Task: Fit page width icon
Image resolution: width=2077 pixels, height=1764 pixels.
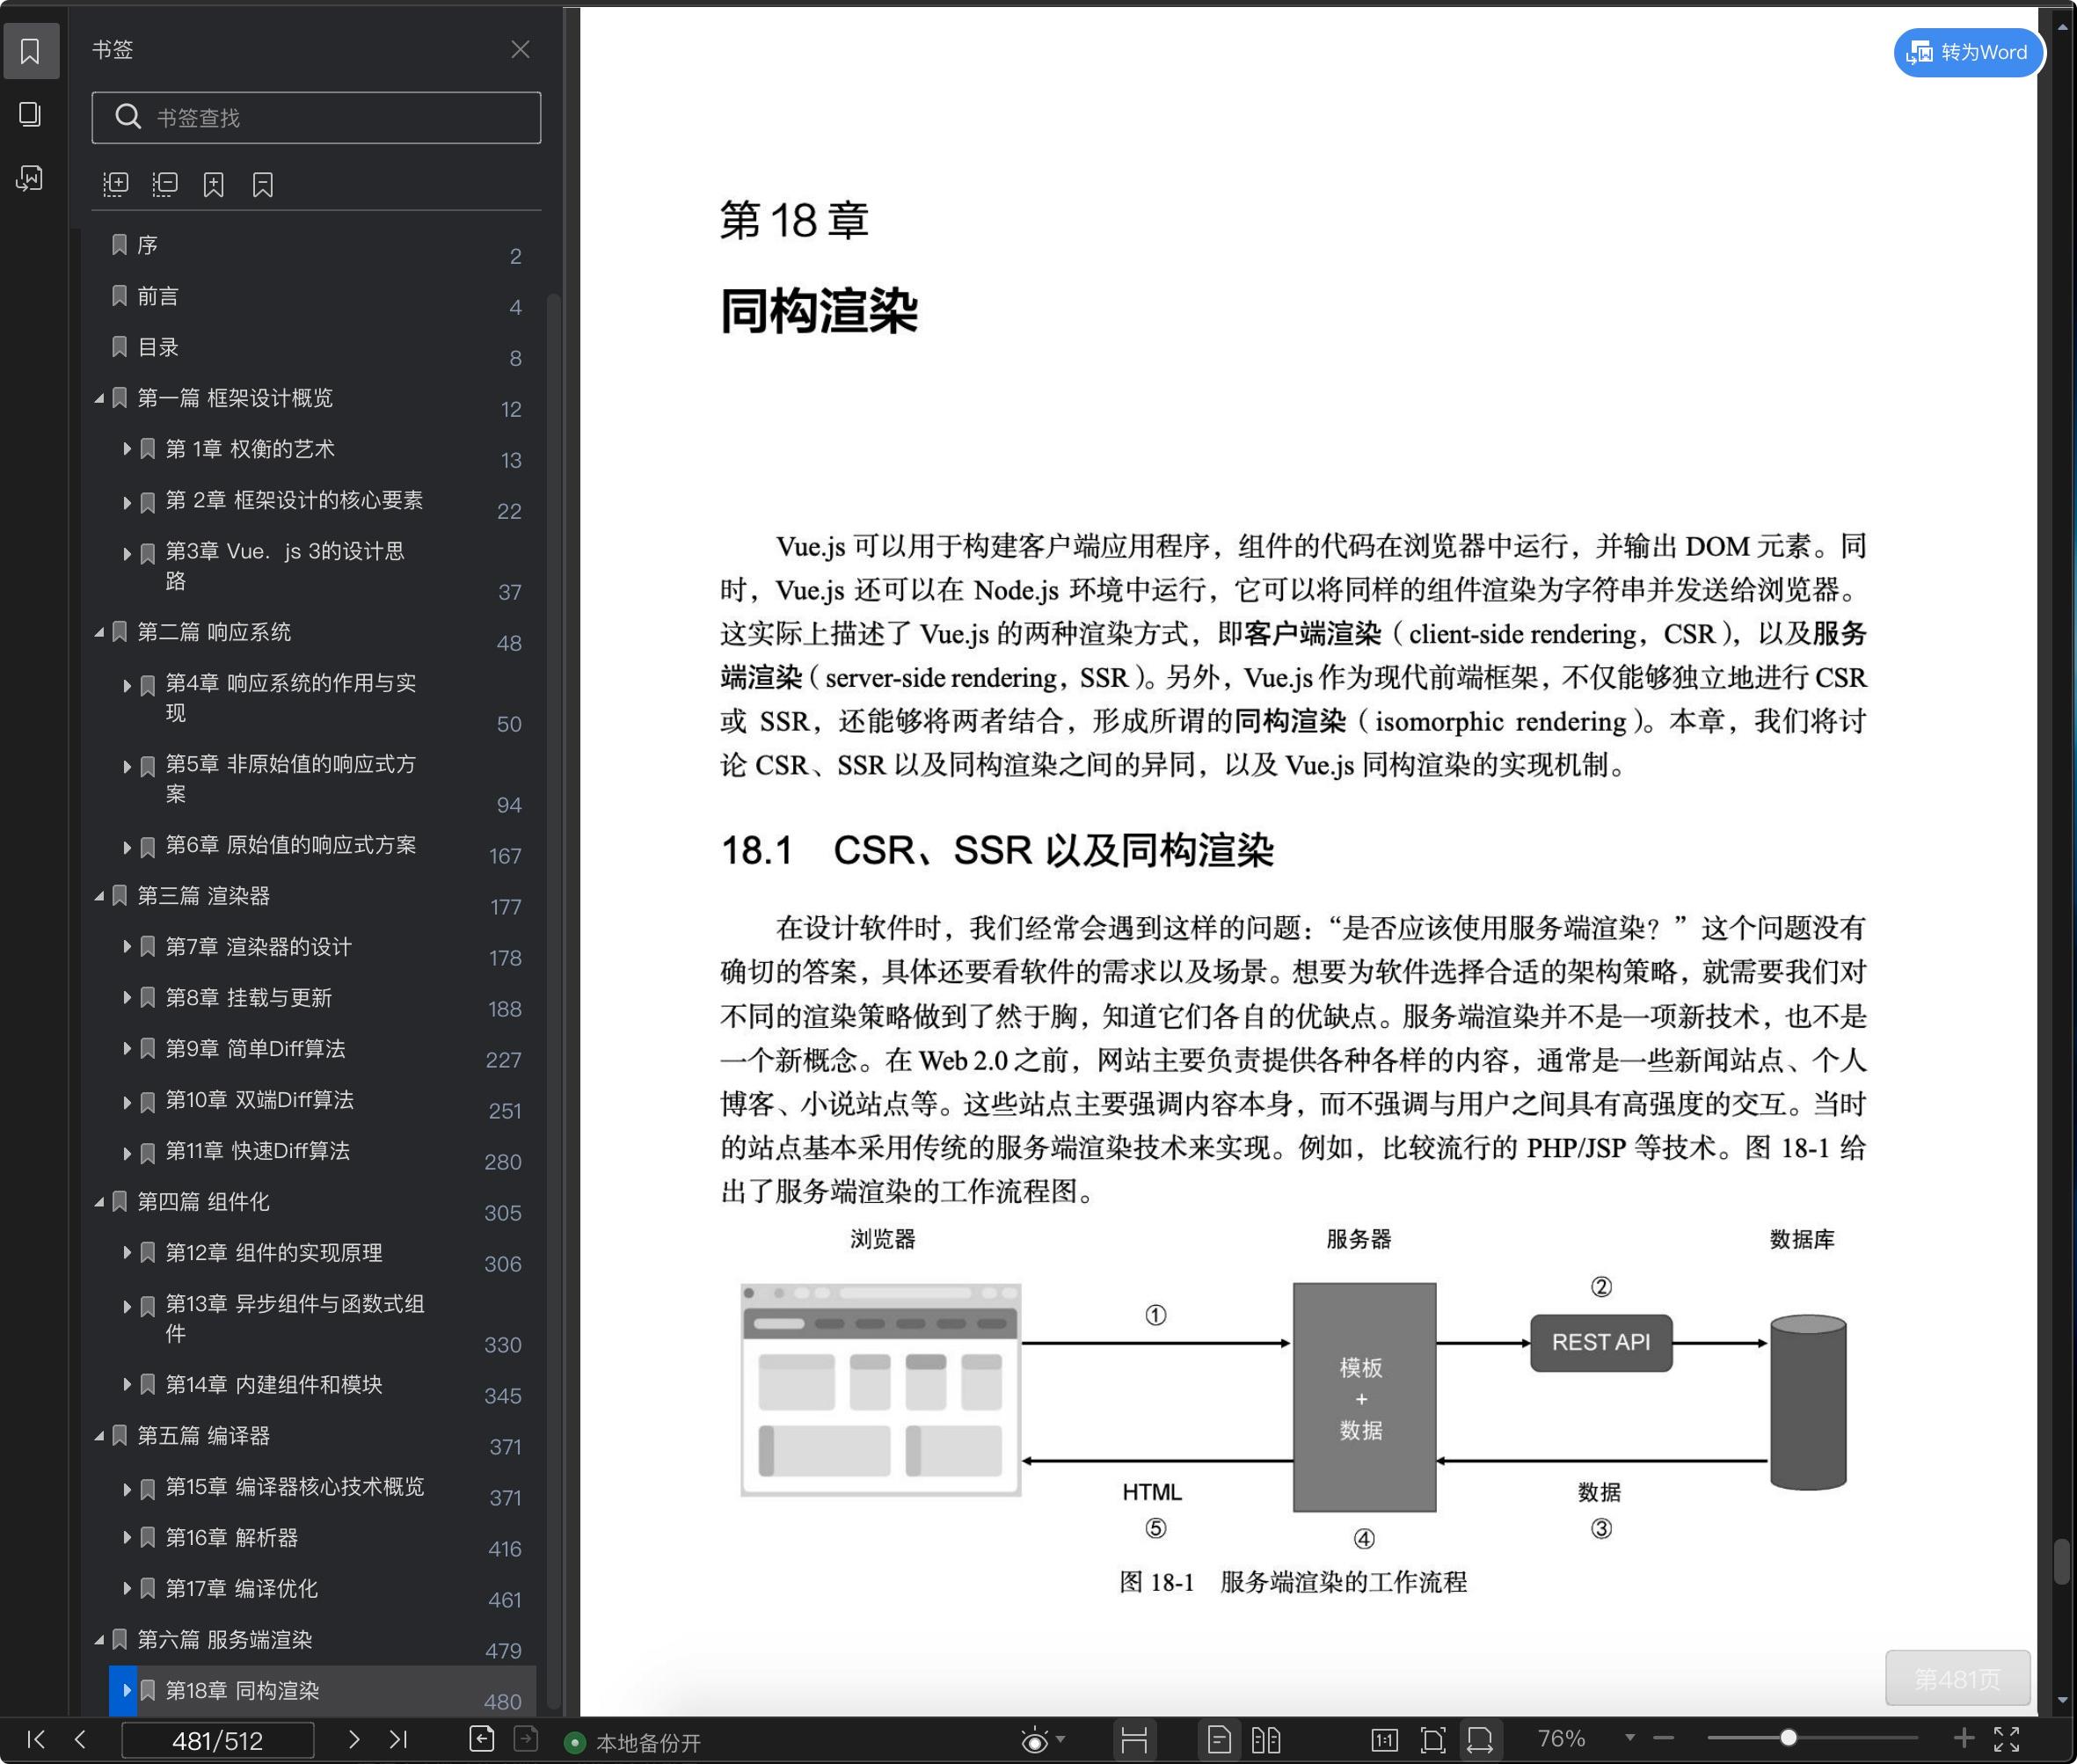Action: pyautogui.click(x=1480, y=1740)
